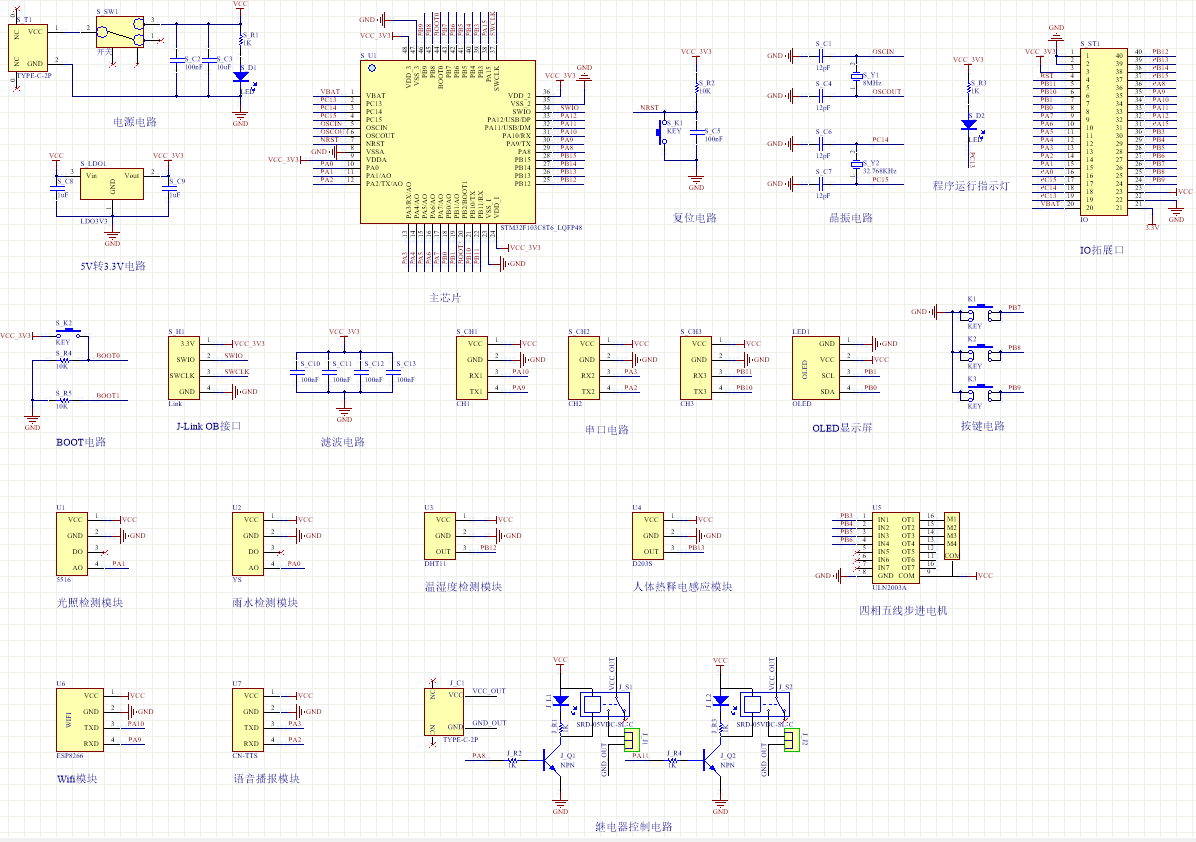Select the STM32F103C8T6 main chip symbol

(x=448, y=142)
